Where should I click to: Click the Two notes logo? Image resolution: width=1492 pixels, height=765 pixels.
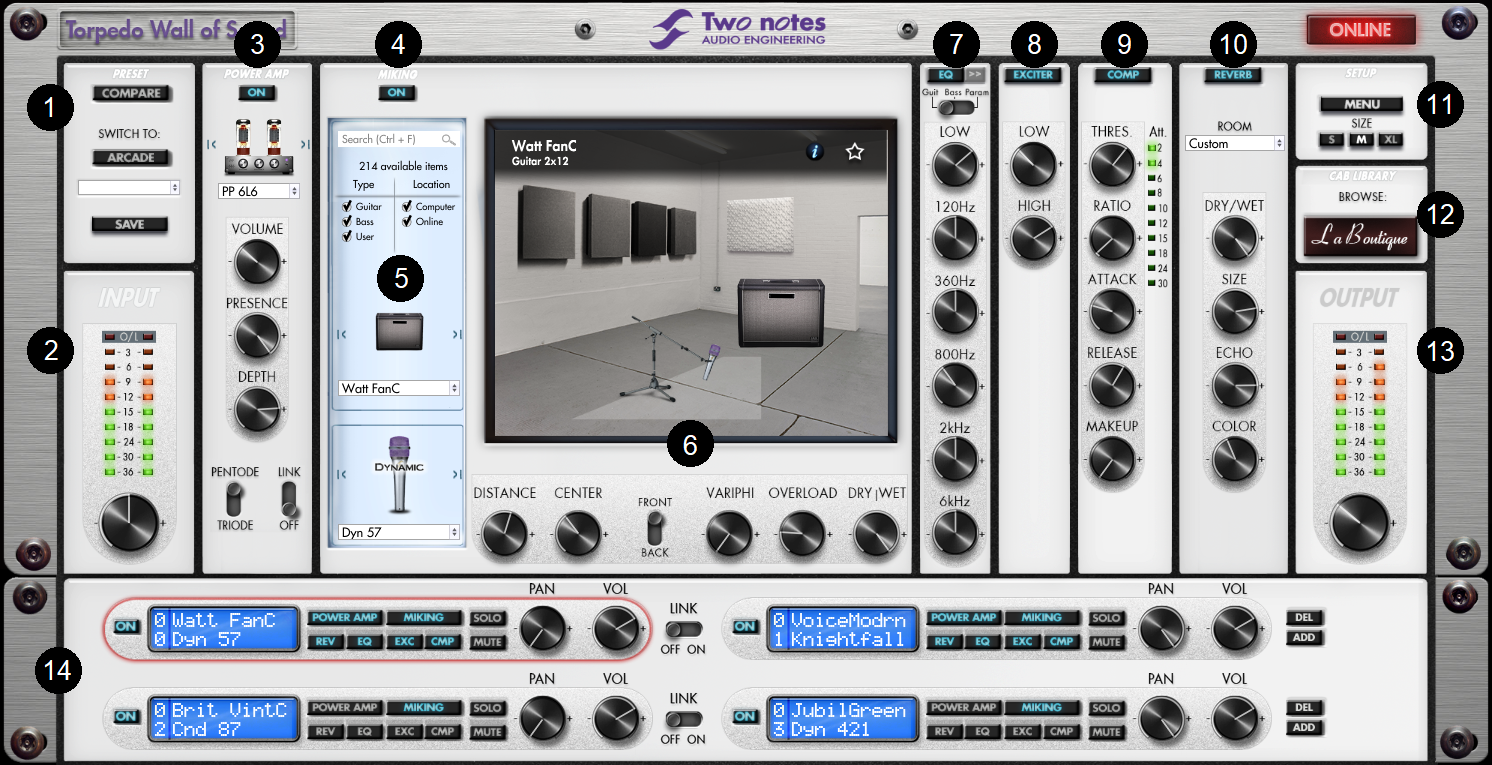pyautogui.click(x=738, y=28)
